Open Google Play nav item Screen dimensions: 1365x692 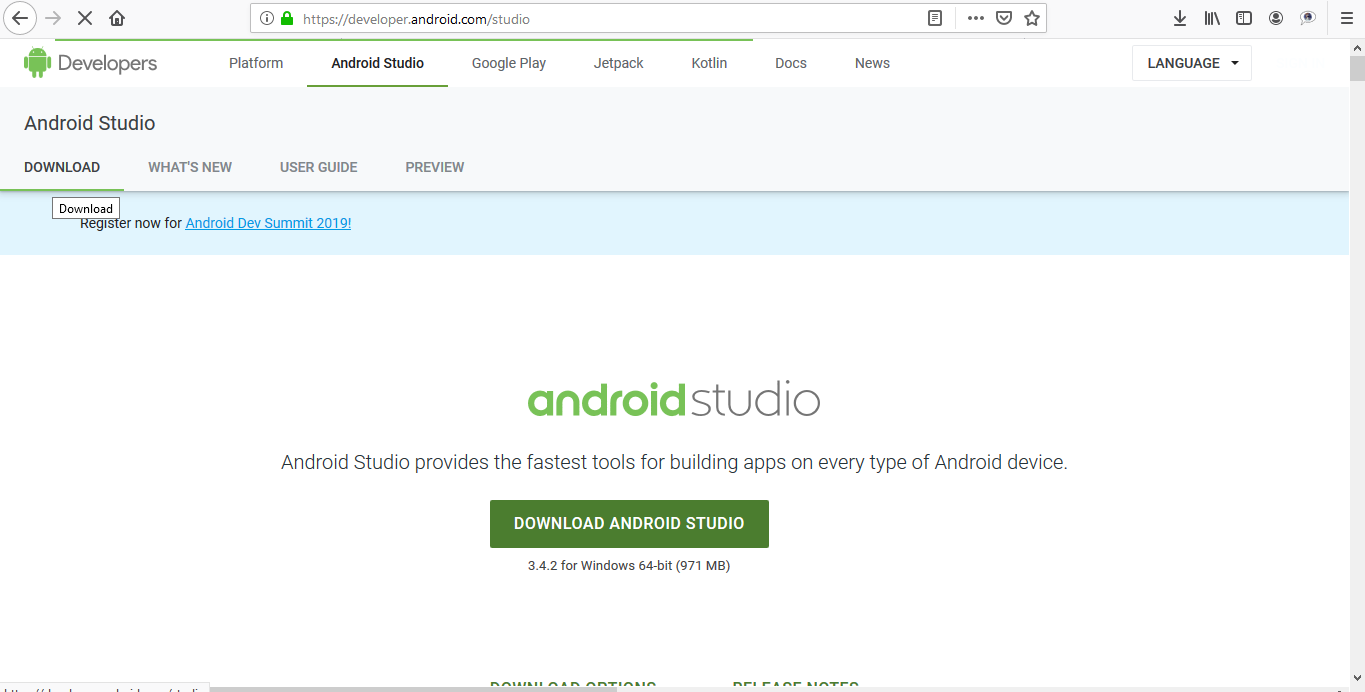point(509,63)
